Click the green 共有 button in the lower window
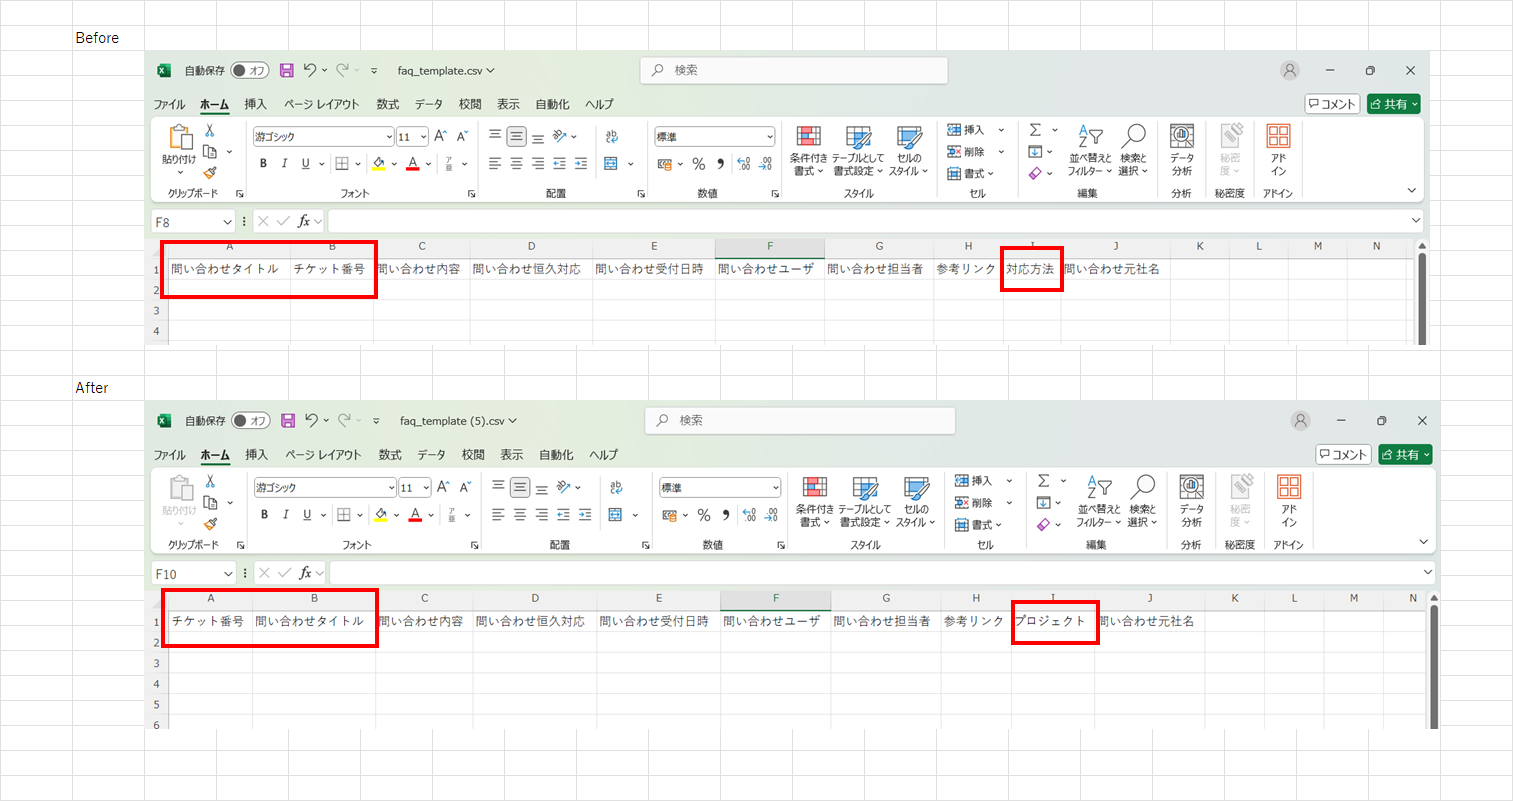Image resolution: width=1513 pixels, height=801 pixels. [1404, 455]
